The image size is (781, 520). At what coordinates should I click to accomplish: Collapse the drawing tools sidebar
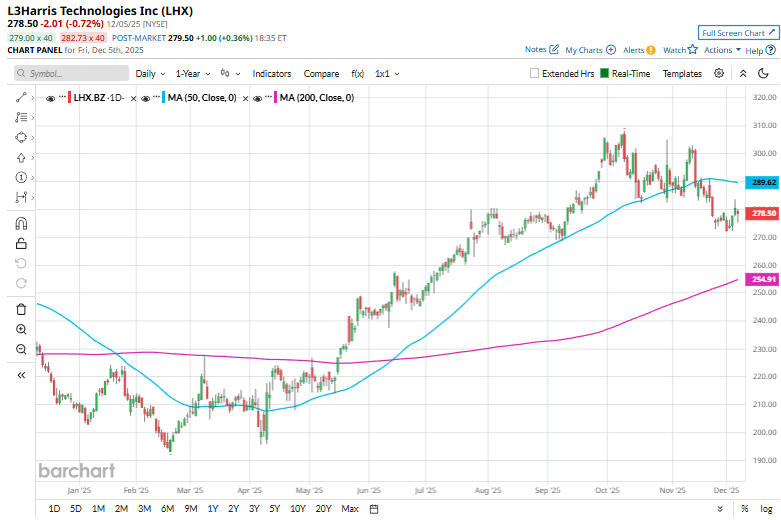point(21,375)
